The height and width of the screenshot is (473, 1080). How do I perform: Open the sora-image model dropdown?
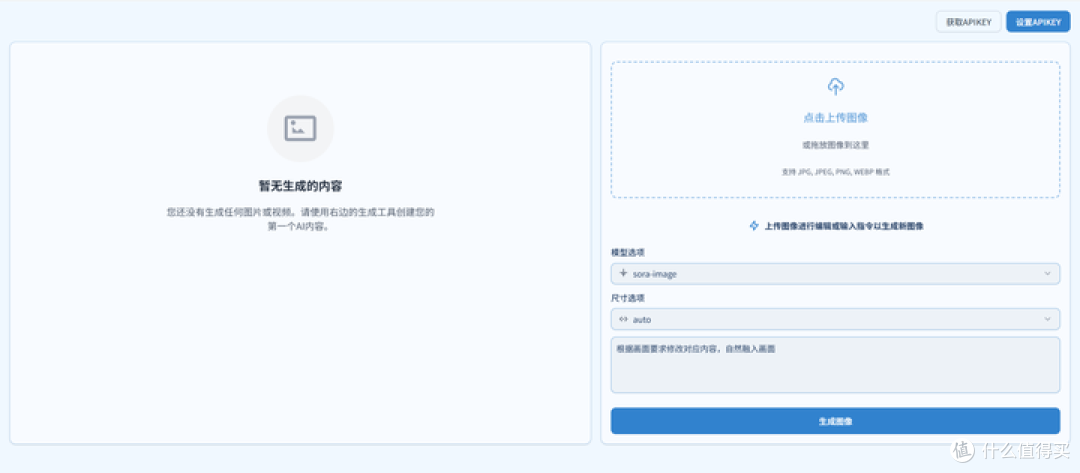point(835,273)
